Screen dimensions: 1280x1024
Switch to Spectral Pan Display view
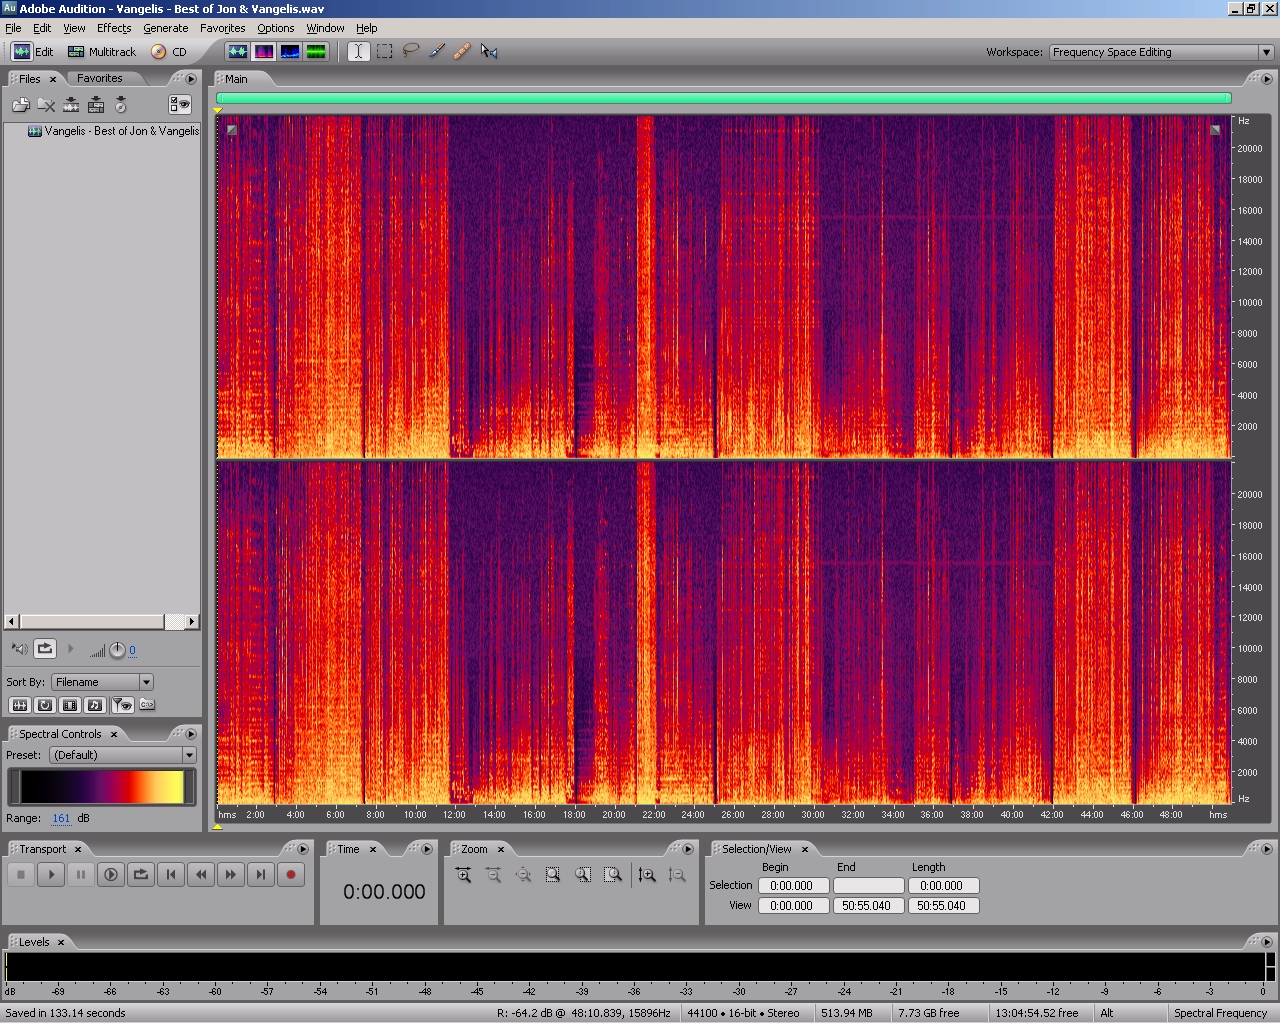[x=290, y=51]
